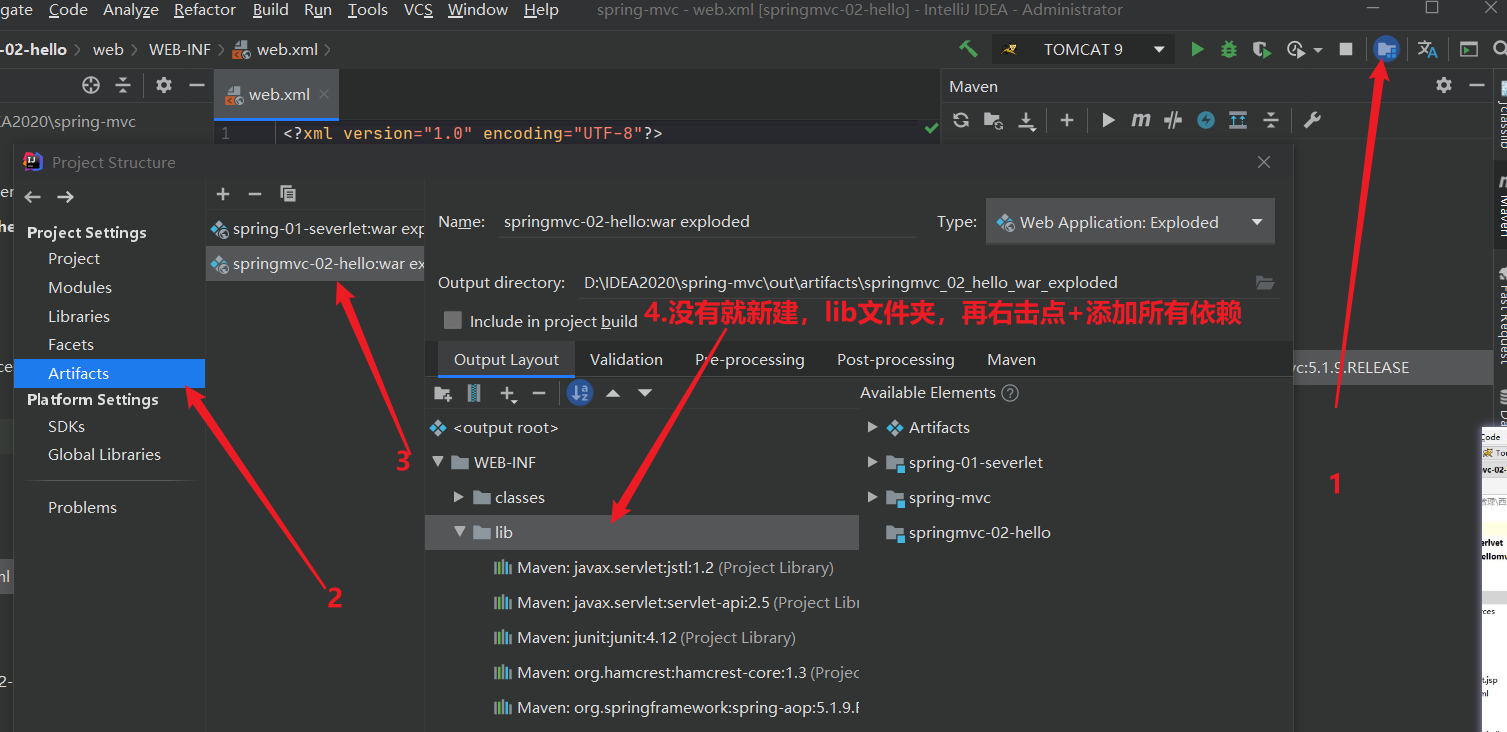Select spring-01-severlet:war exploded artifact

[x=316, y=229]
